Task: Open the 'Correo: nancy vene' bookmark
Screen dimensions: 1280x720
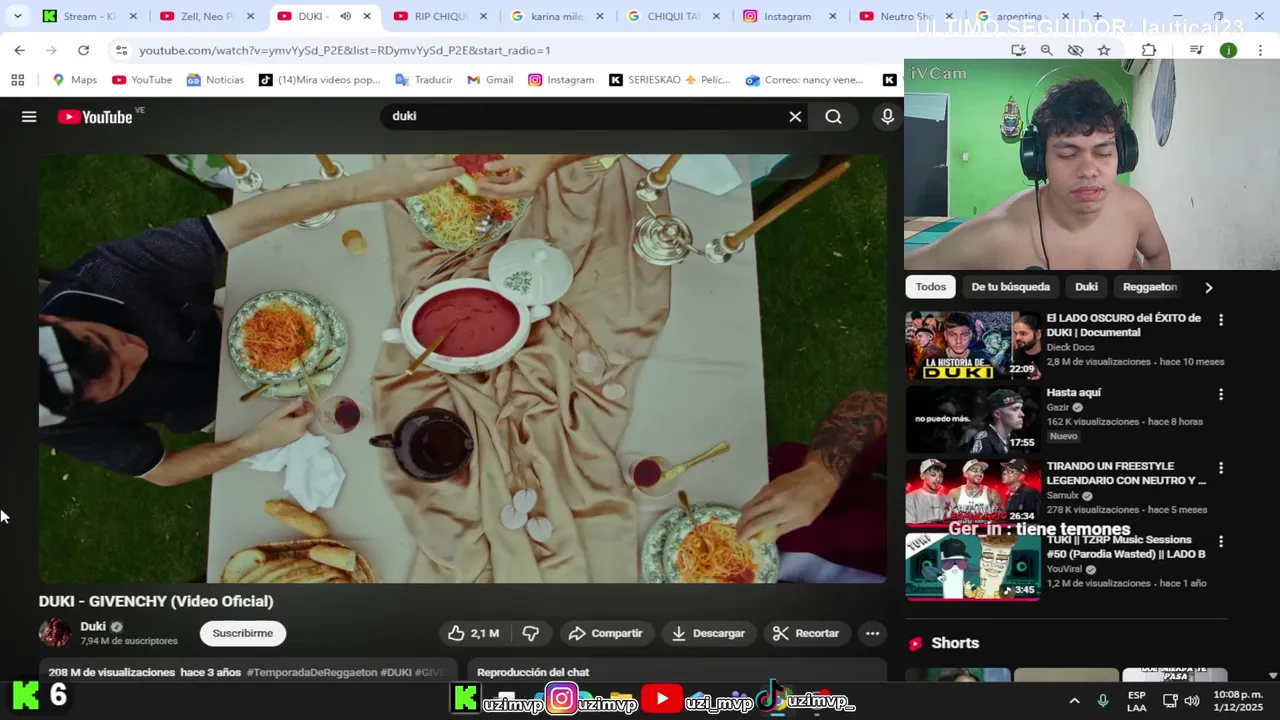Action: (805, 80)
